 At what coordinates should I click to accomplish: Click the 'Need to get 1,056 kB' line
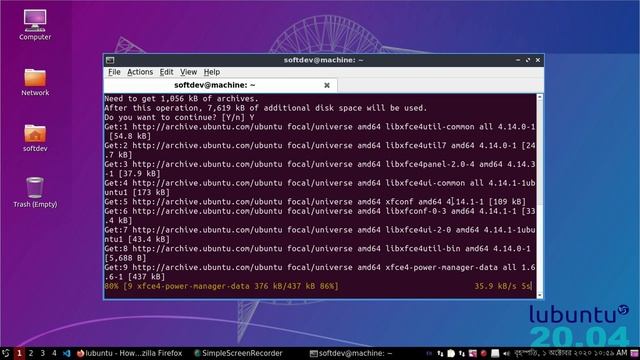pos(181,99)
